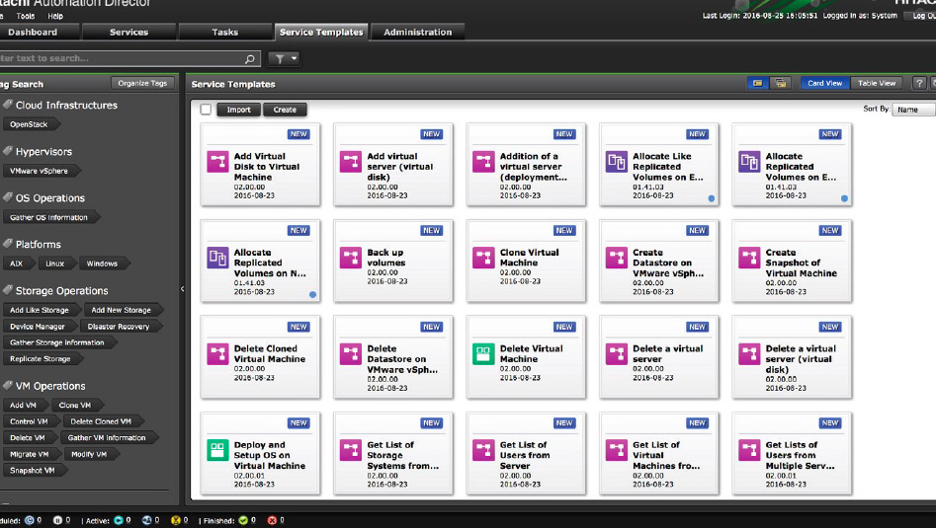Select the Clone VM tag
Viewport: 936px width, 528px height.
pos(76,406)
